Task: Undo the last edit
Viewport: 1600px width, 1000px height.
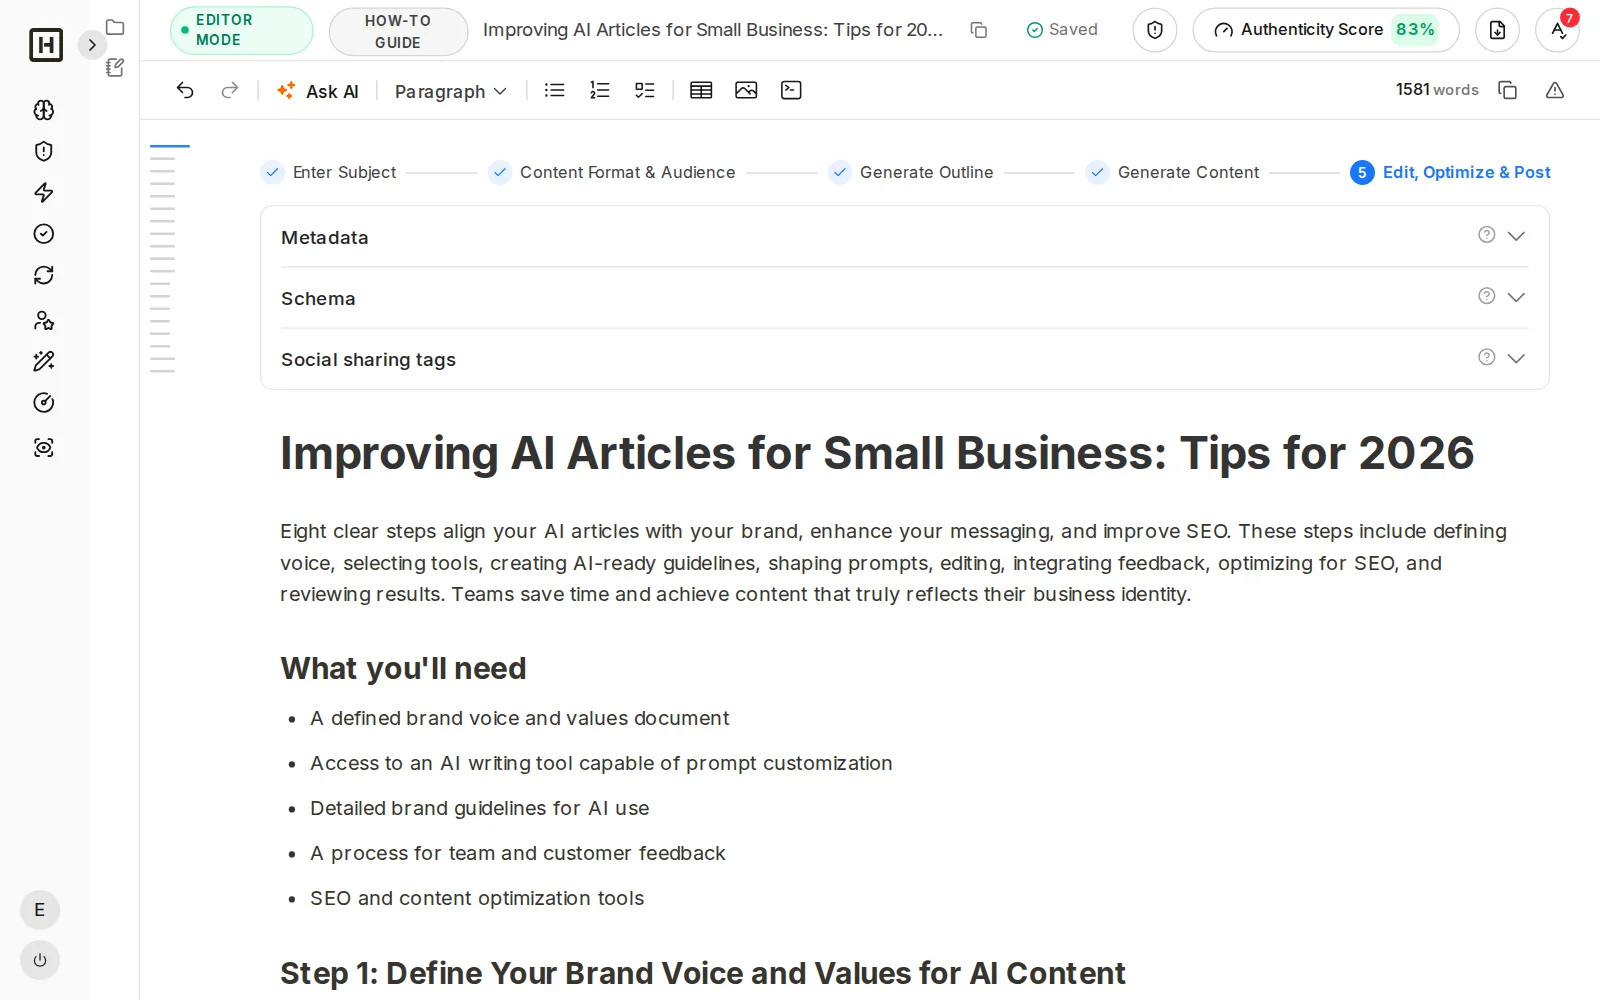Action: point(185,90)
